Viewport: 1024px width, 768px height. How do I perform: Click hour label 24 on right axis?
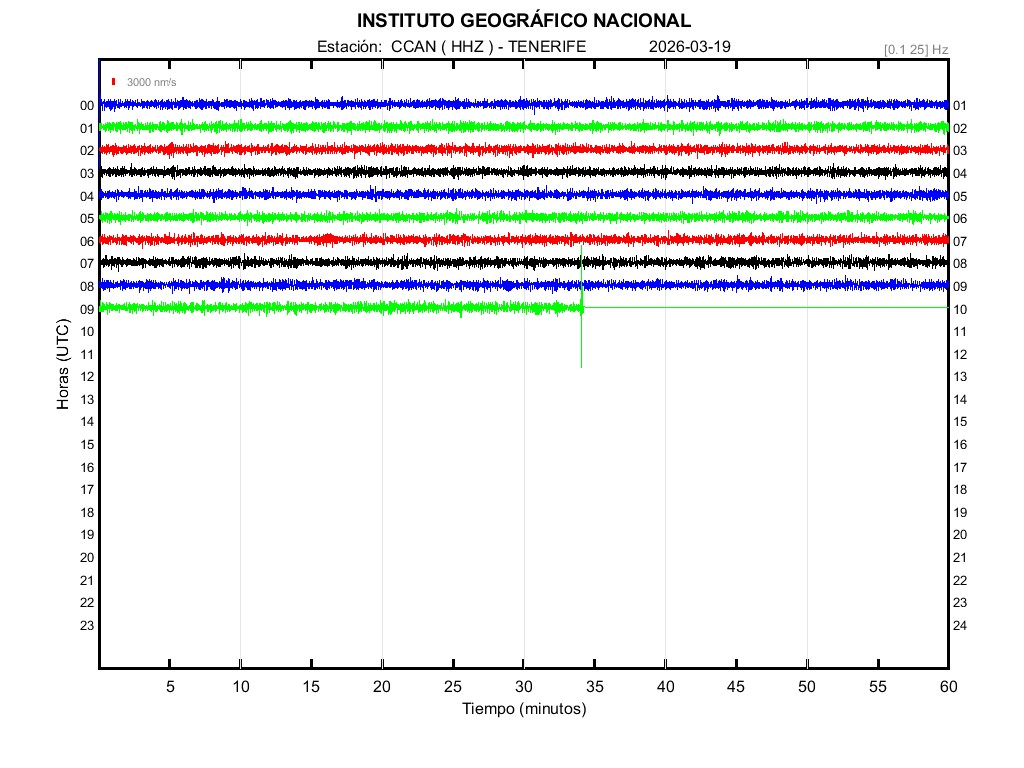click(x=960, y=626)
